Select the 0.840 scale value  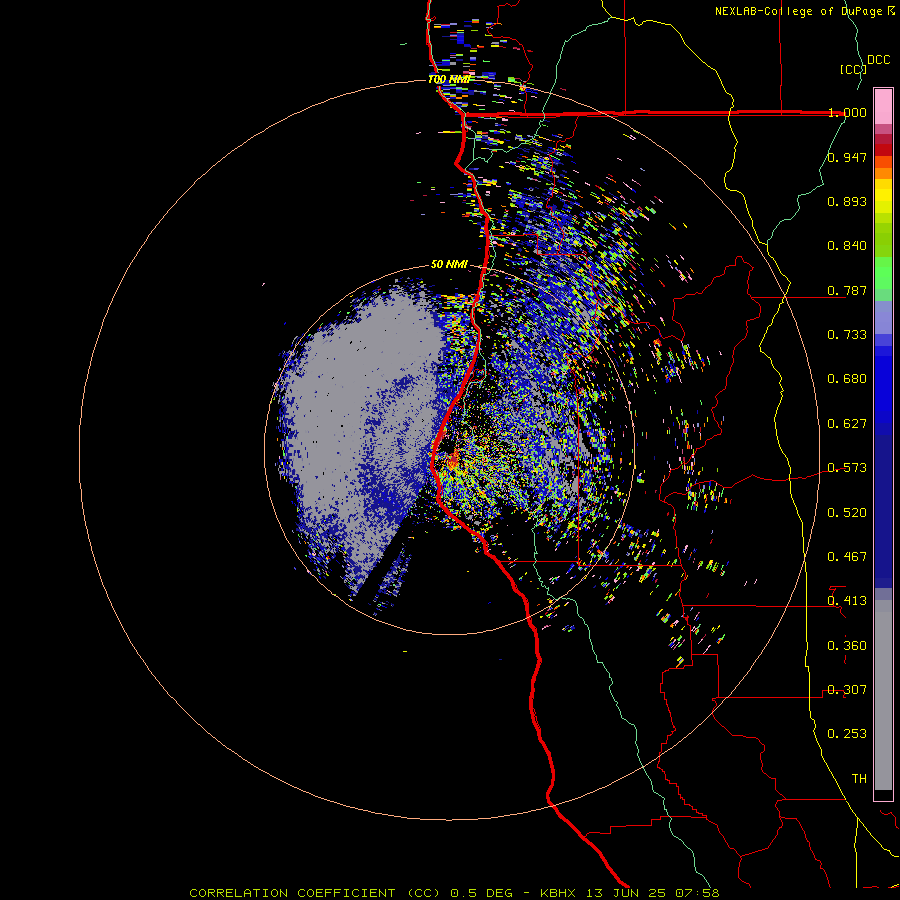(x=847, y=246)
